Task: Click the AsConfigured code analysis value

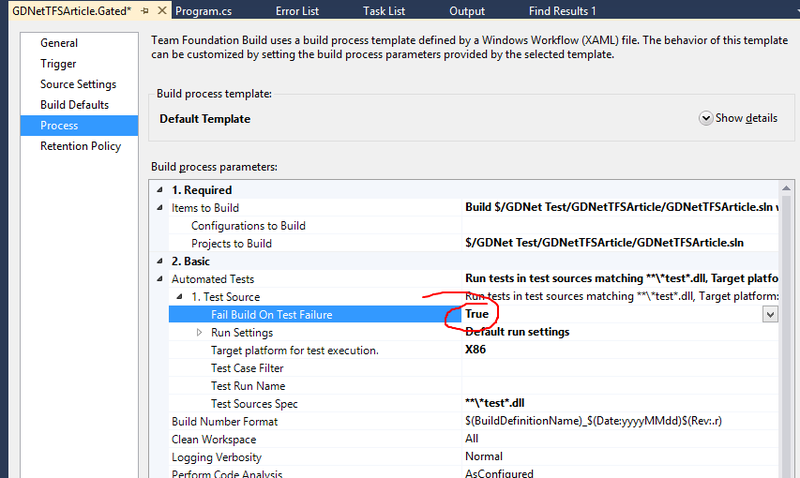Action: 499,473
